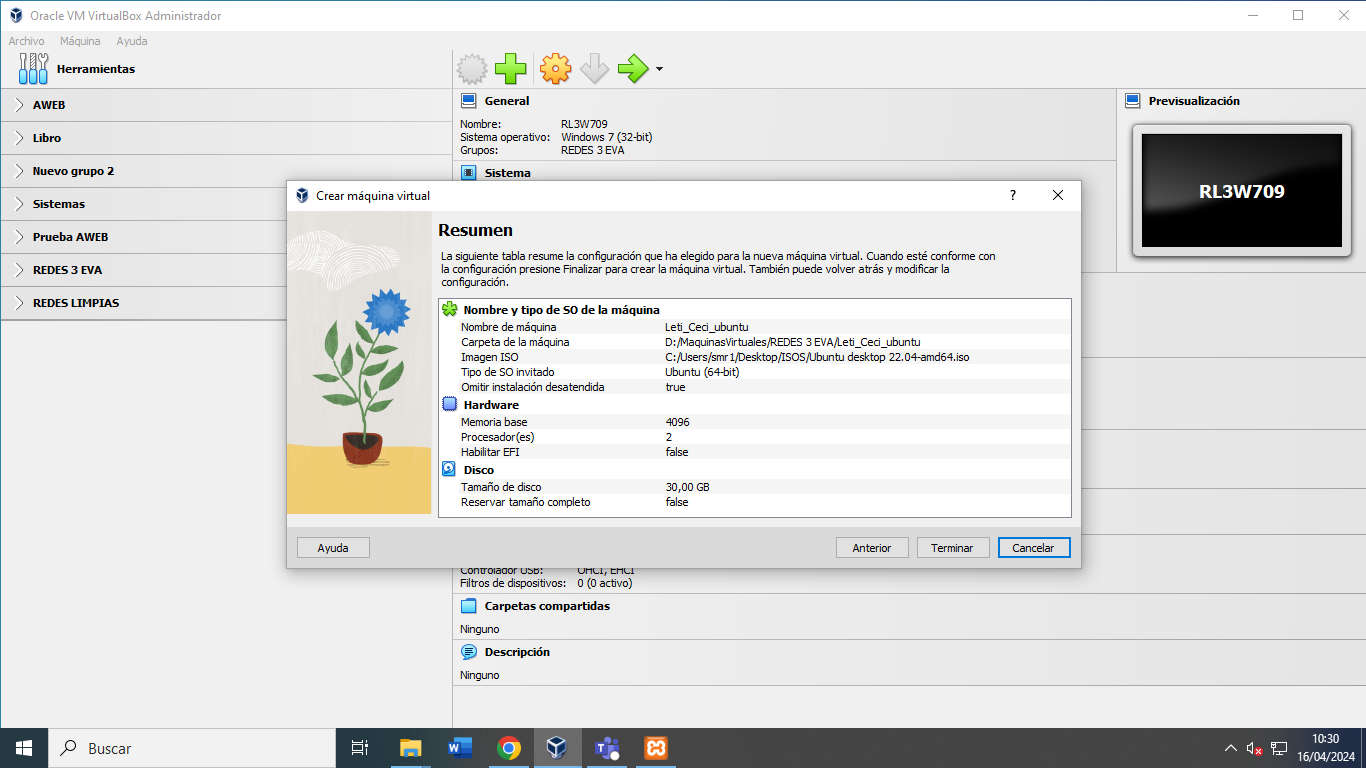Image resolution: width=1366 pixels, height=768 pixels.
Task: Click the orange gear Settings icon
Action: (555, 69)
